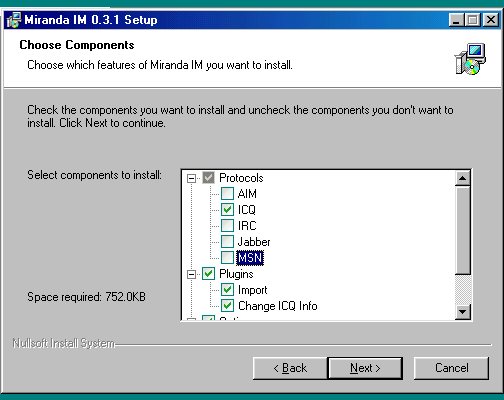The height and width of the screenshot is (400, 504).
Task: Collapse the Protocols tree node
Action: 191,178
